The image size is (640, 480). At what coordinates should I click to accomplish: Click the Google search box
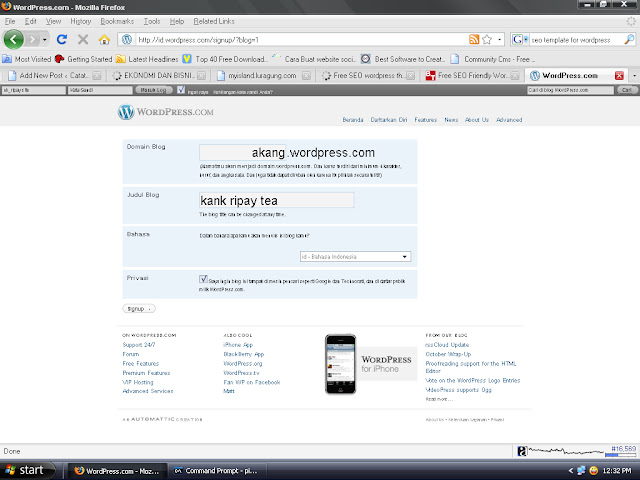576,40
